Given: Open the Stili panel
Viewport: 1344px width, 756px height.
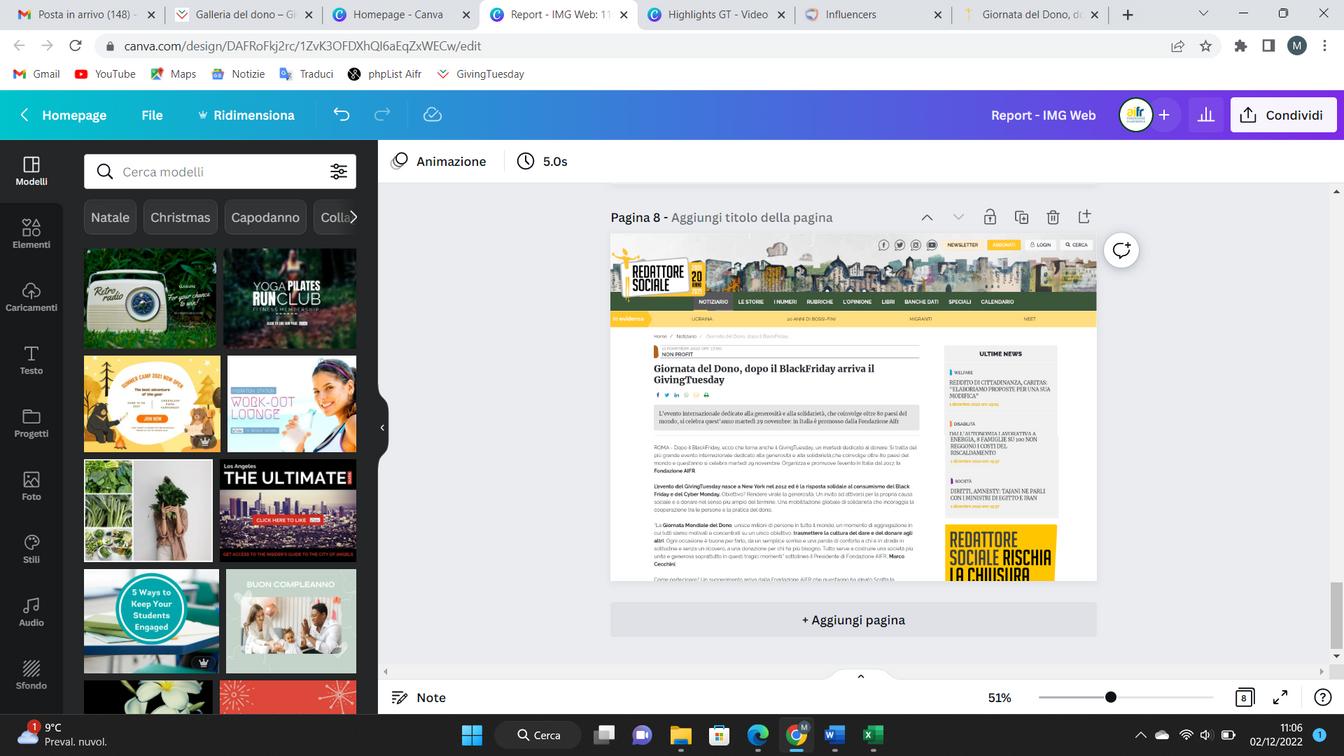Looking at the screenshot, I should pos(31,549).
